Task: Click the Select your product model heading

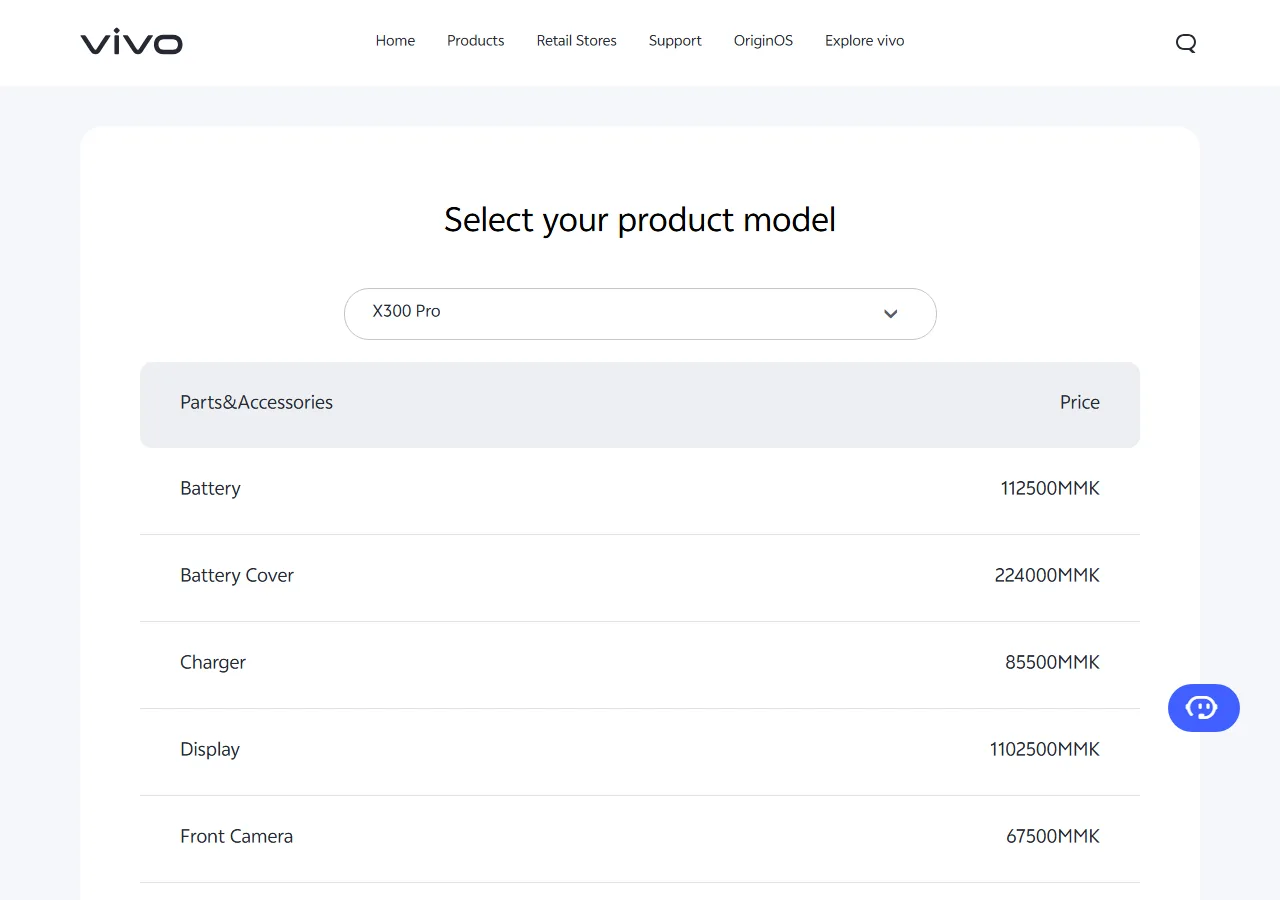Action: (640, 220)
